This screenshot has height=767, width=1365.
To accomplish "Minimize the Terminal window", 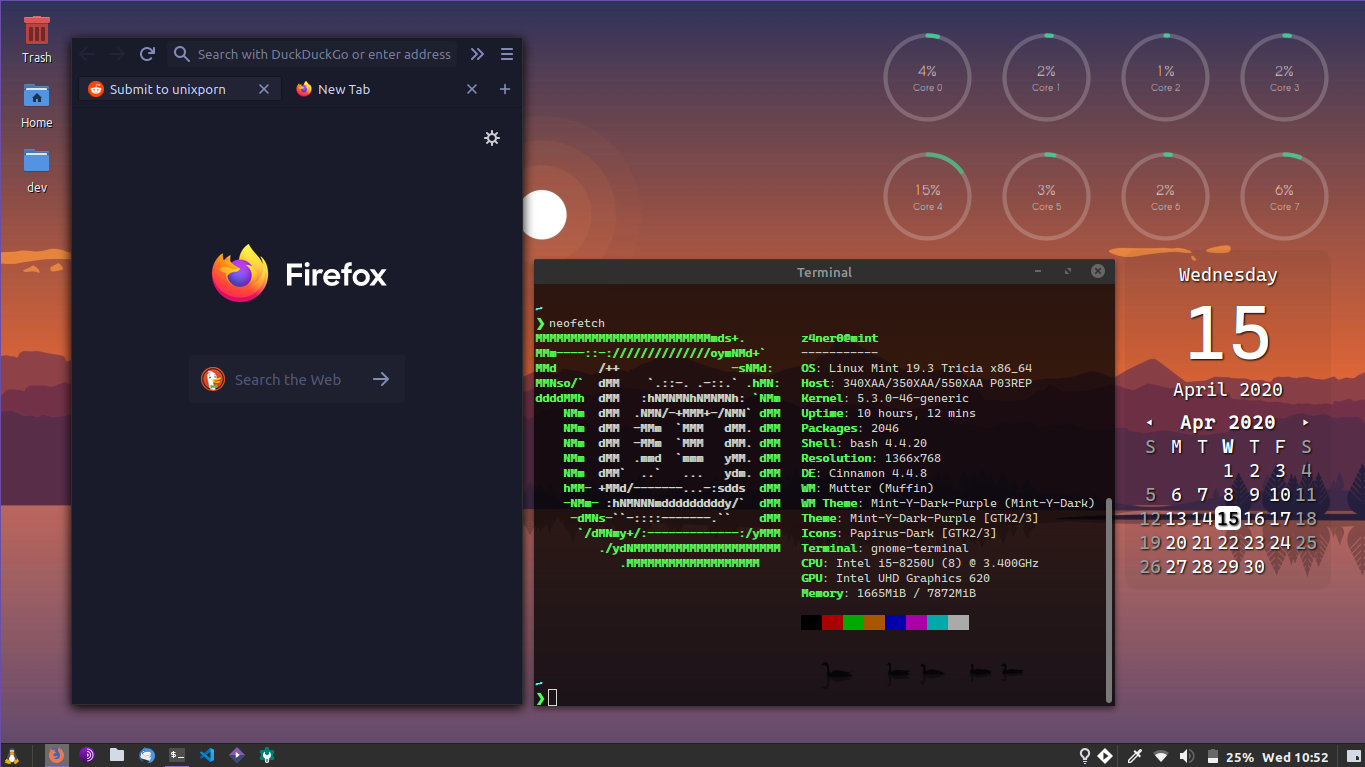I will (1038, 271).
